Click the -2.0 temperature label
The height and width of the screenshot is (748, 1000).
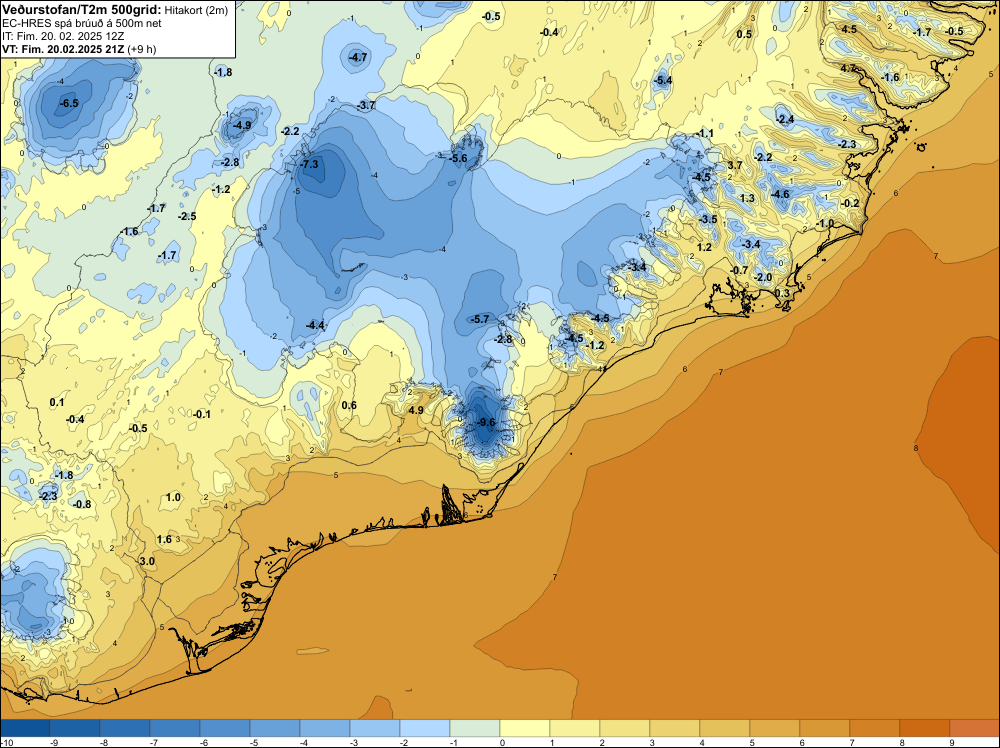pos(763,277)
